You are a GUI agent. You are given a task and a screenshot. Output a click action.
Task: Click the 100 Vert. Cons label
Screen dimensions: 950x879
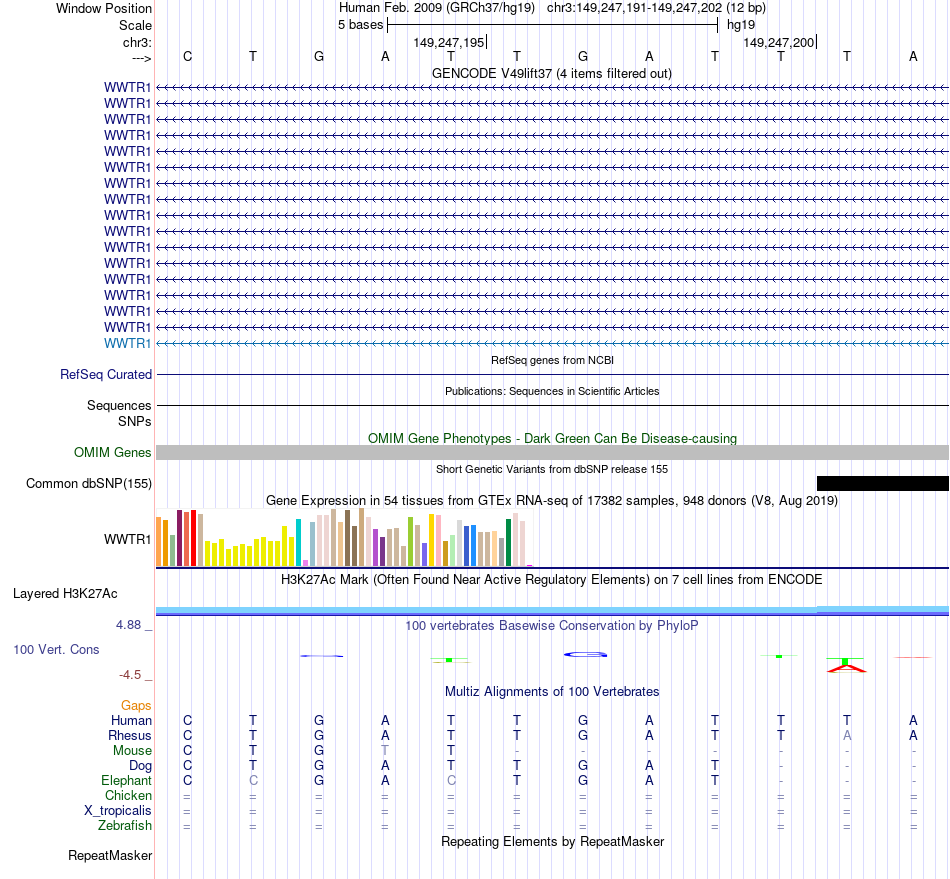tap(56, 649)
